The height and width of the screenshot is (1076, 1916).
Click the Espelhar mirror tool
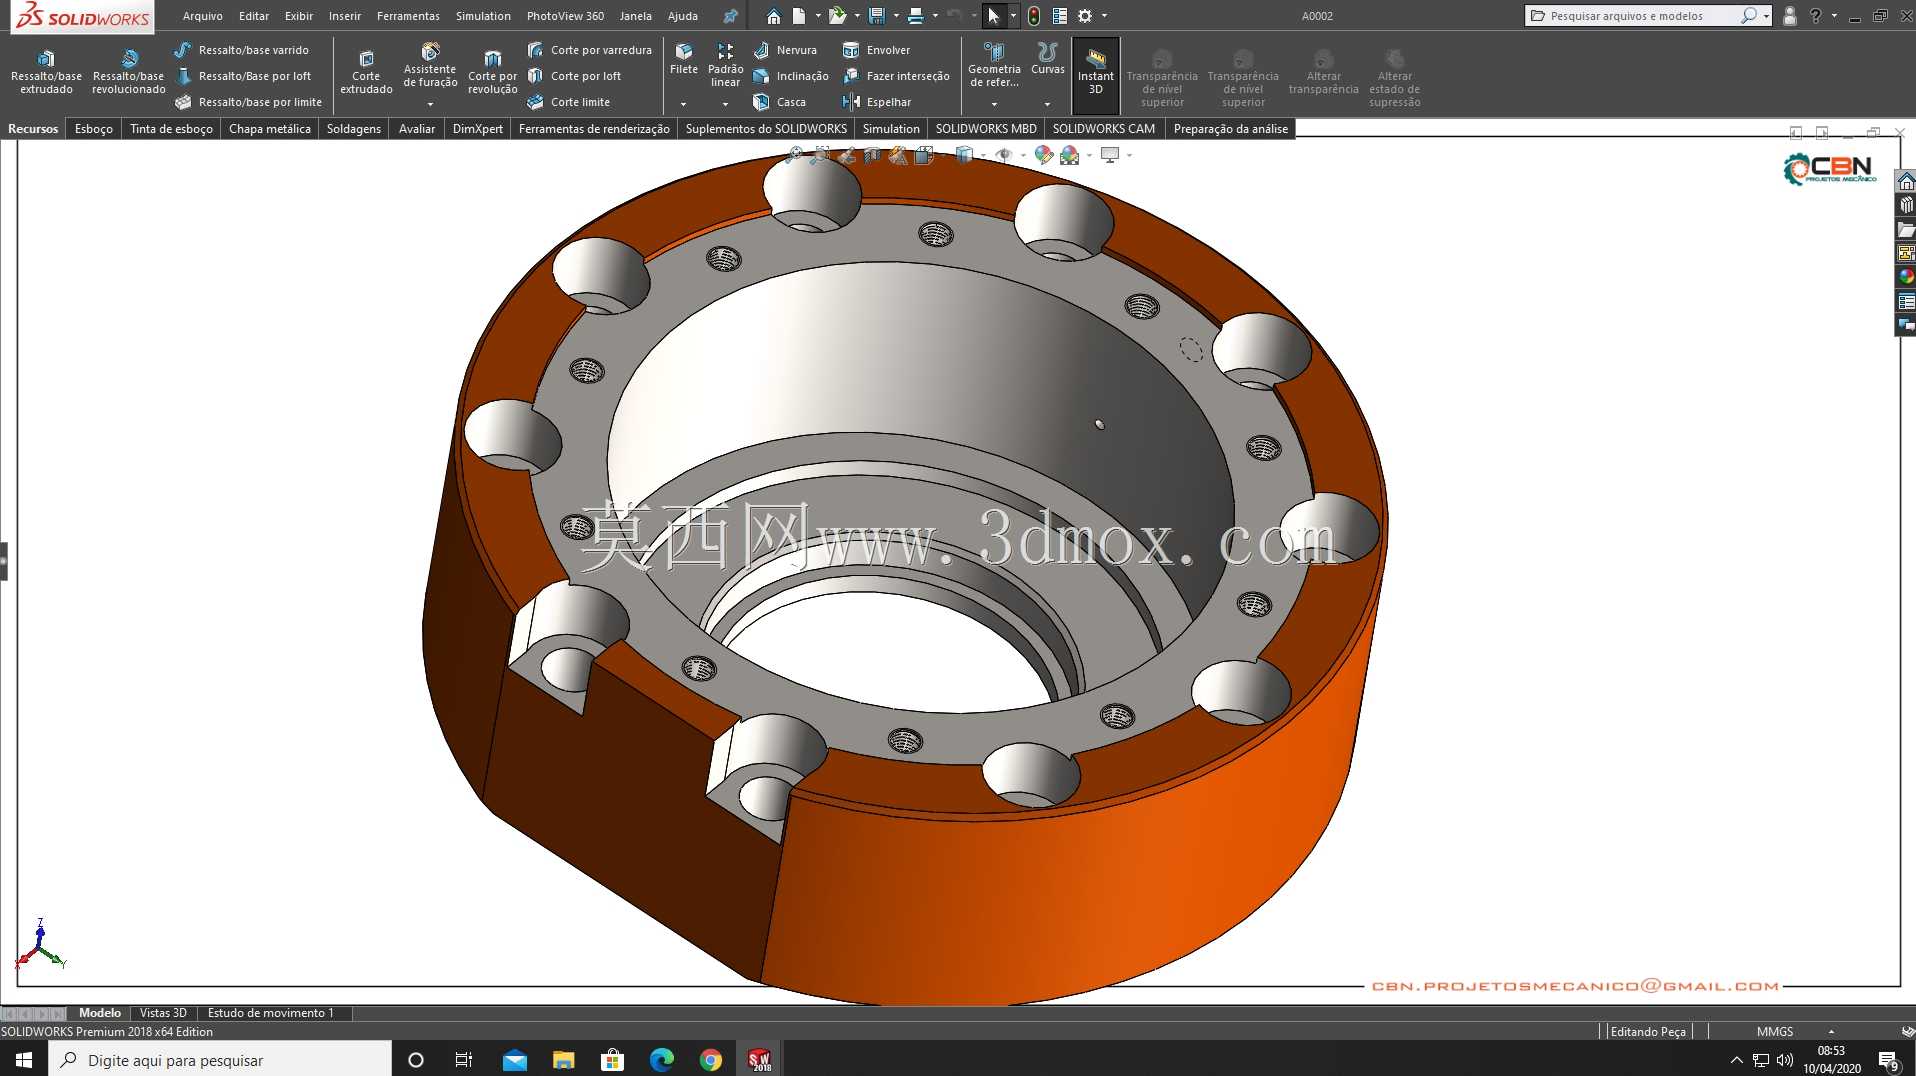point(877,102)
